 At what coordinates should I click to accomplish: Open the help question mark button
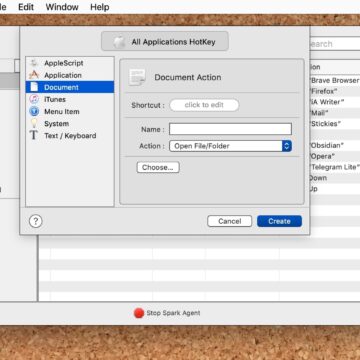tap(36, 221)
